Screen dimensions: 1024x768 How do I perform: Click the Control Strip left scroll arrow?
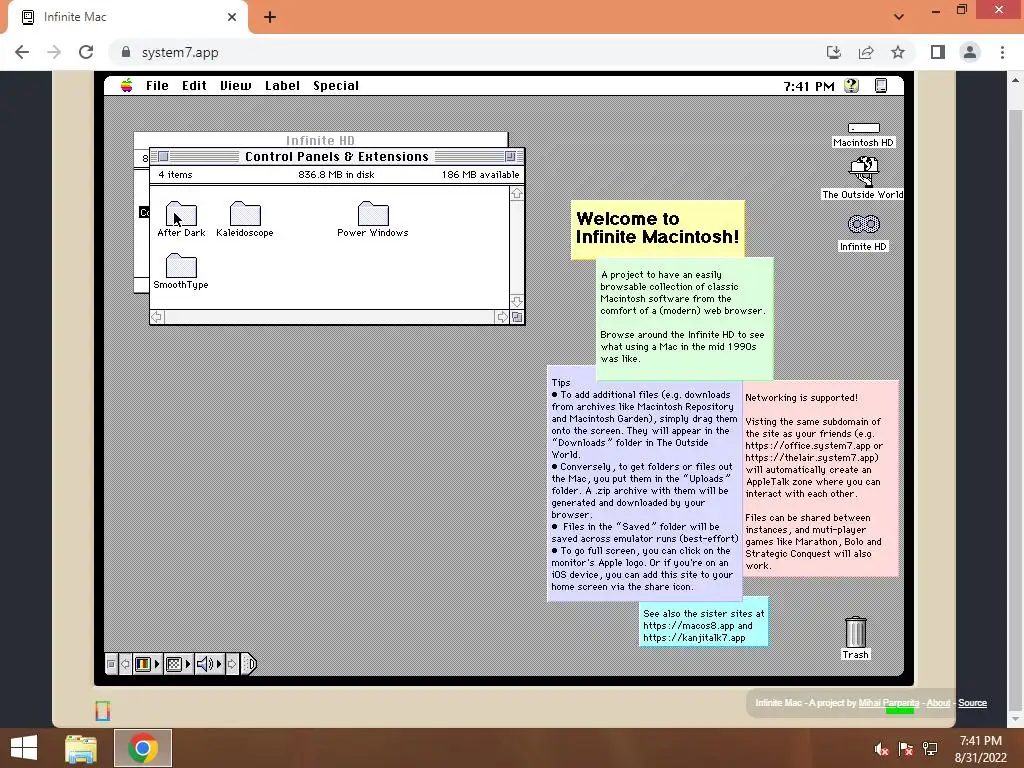[125, 664]
